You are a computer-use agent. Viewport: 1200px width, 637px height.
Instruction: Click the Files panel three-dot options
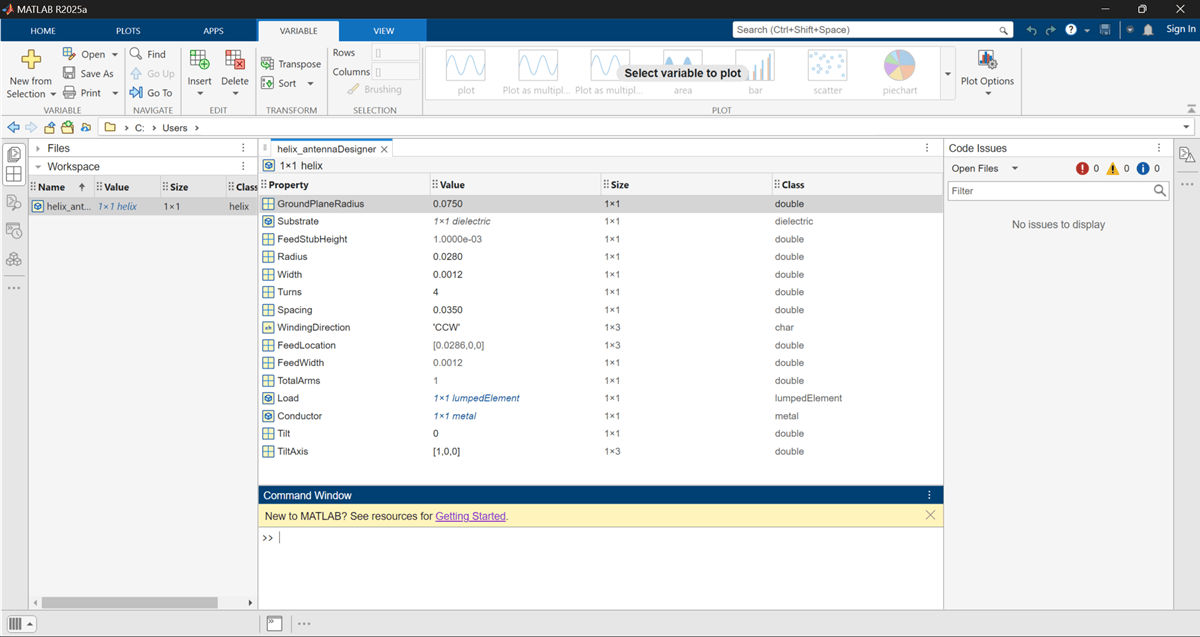[243, 148]
